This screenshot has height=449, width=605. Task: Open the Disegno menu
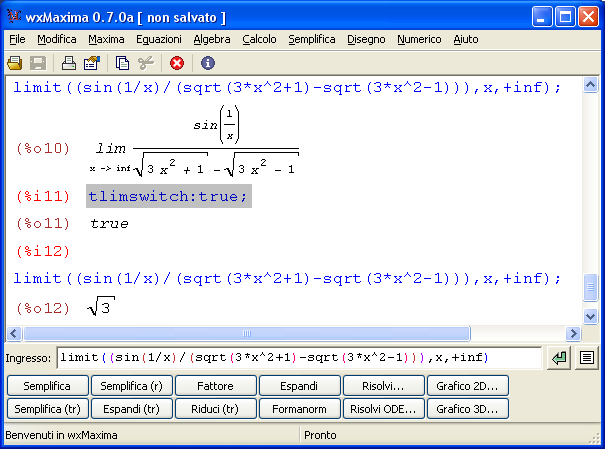[366, 39]
